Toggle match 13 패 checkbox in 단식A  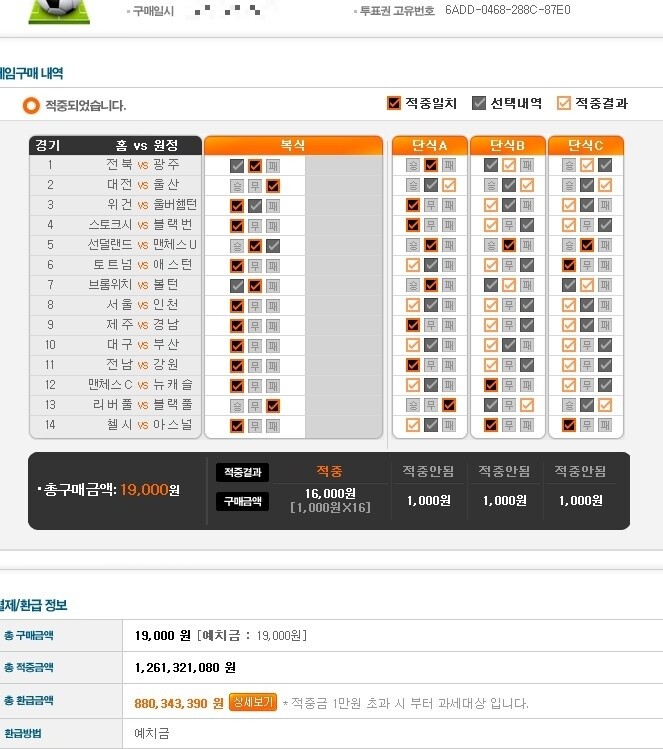coord(449,405)
